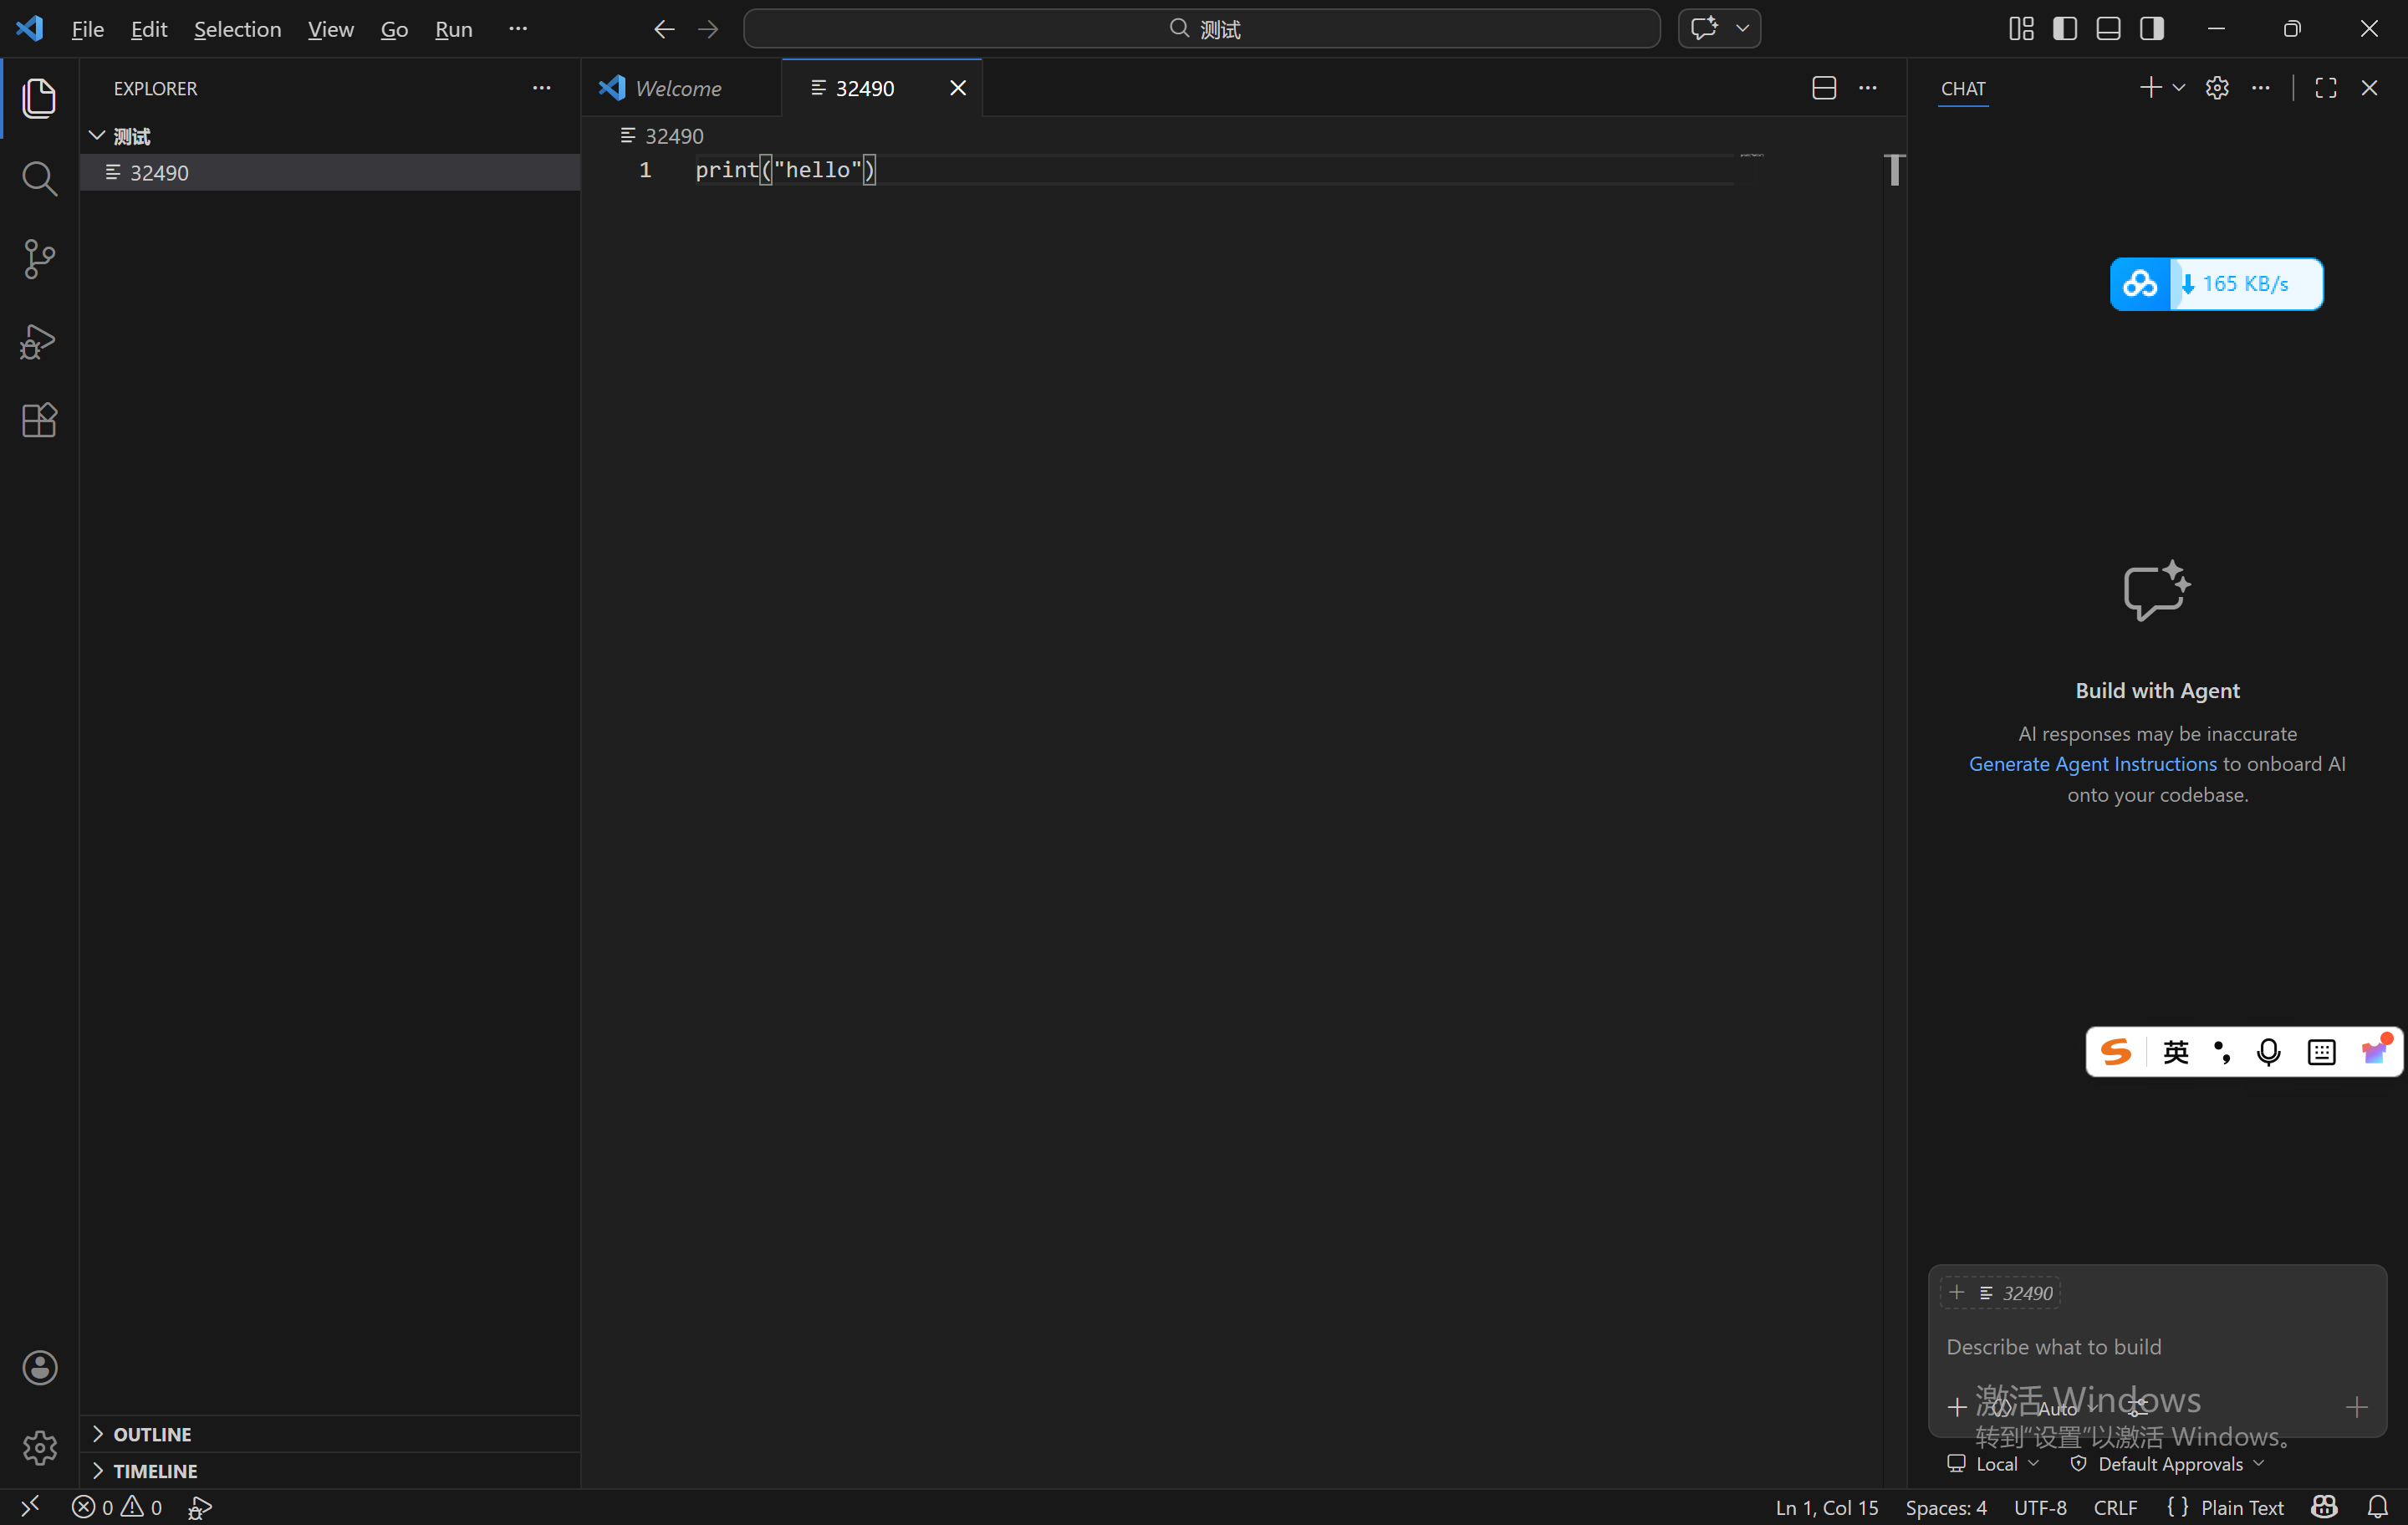Click the editor vertical scrollbar thumb
The height and width of the screenshot is (1525, 2408).
click(x=1893, y=170)
